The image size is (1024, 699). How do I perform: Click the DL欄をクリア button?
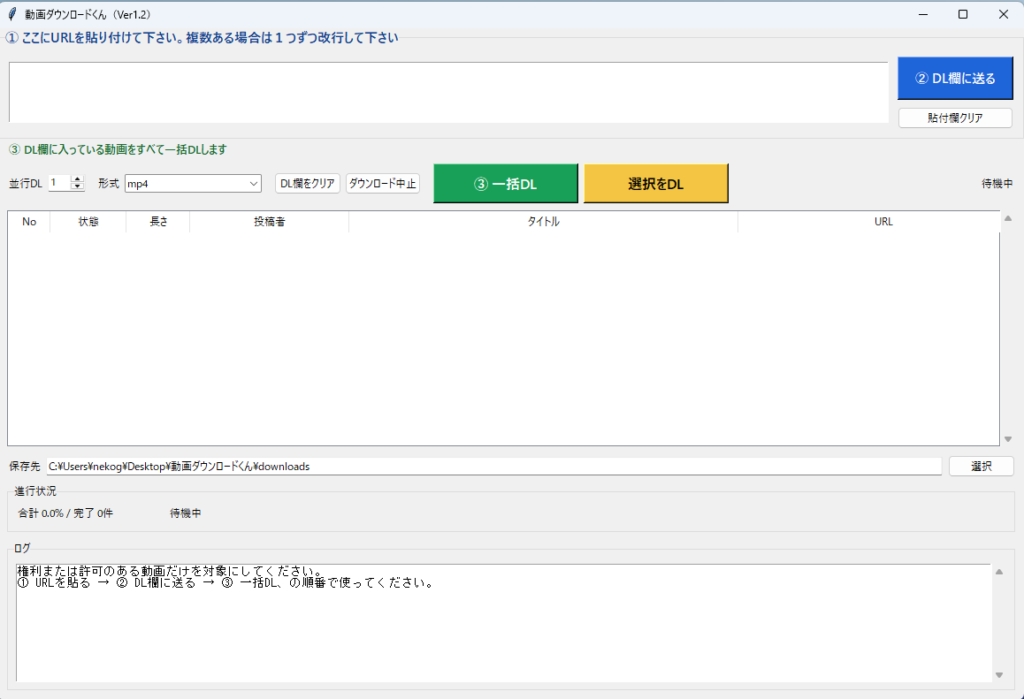pyautogui.click(x=308, y=184)
